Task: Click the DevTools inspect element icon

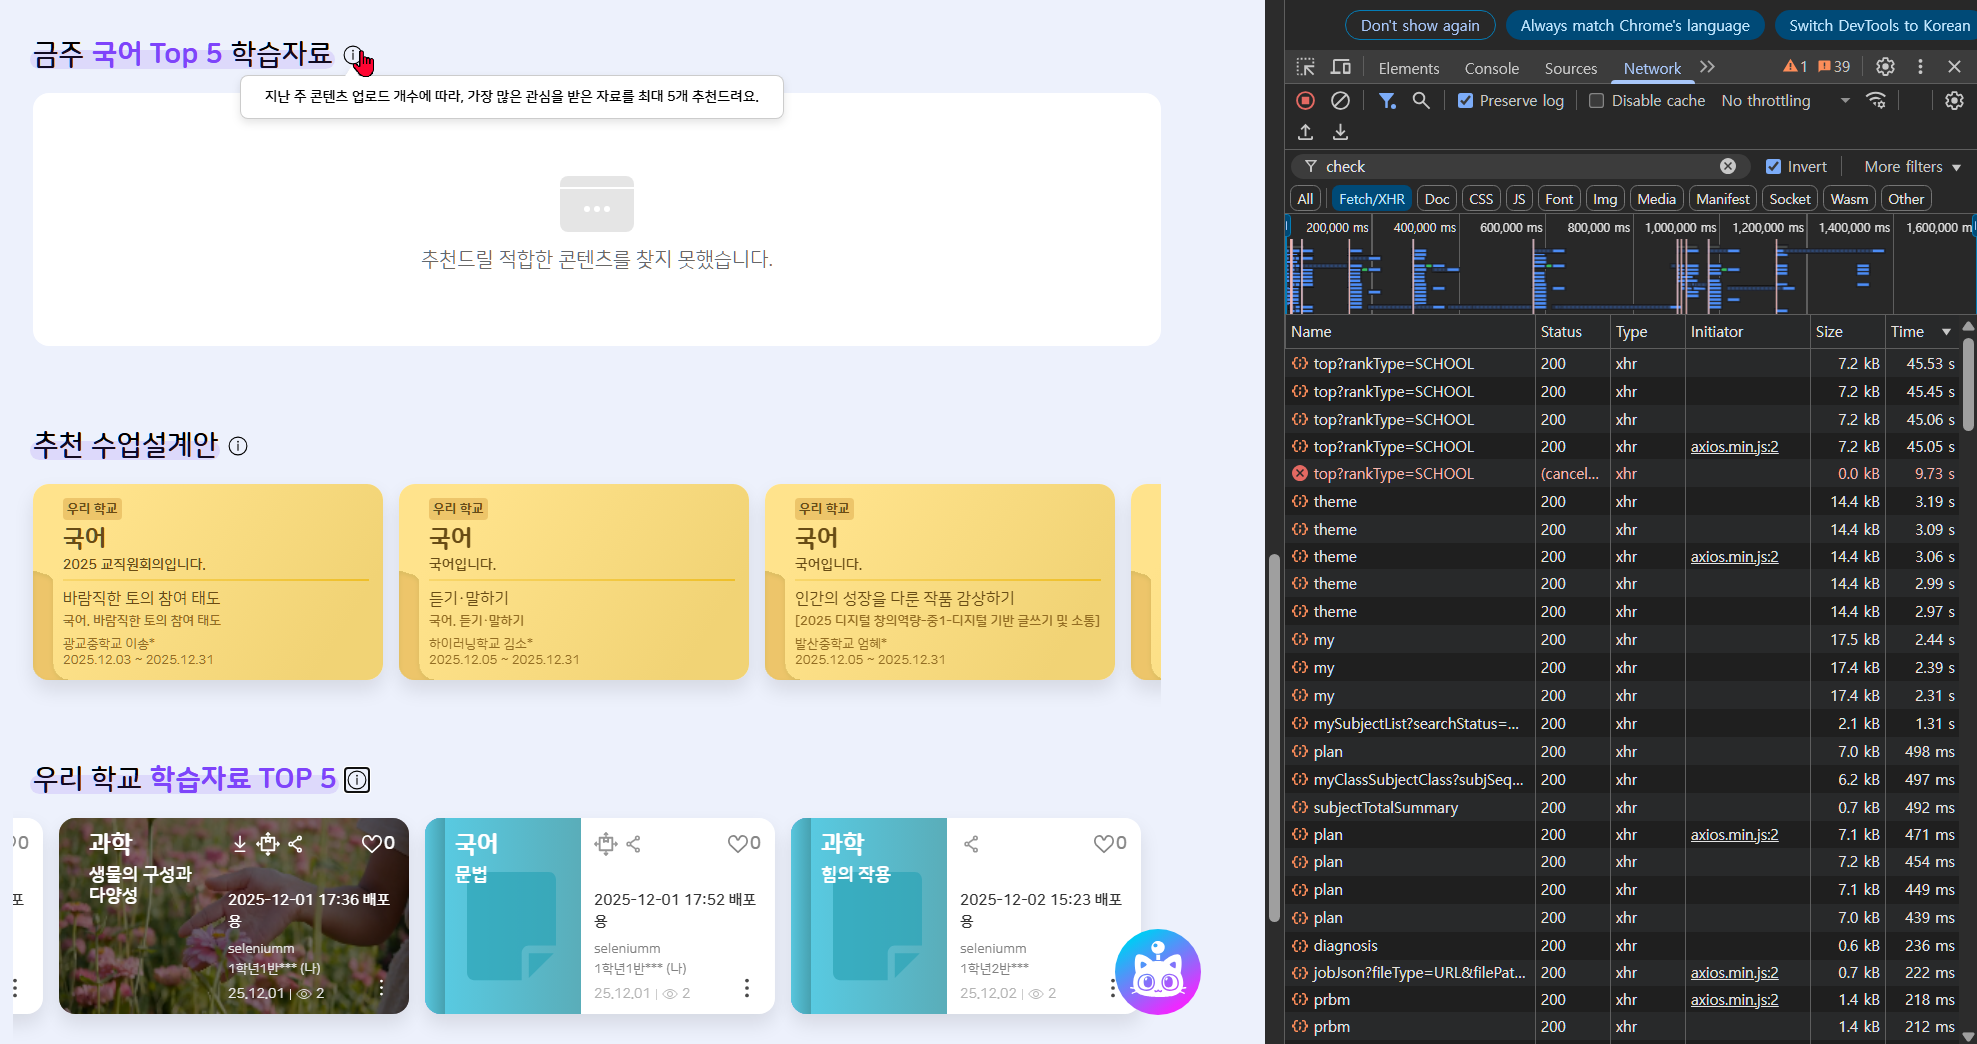Action: [1305, 67]
